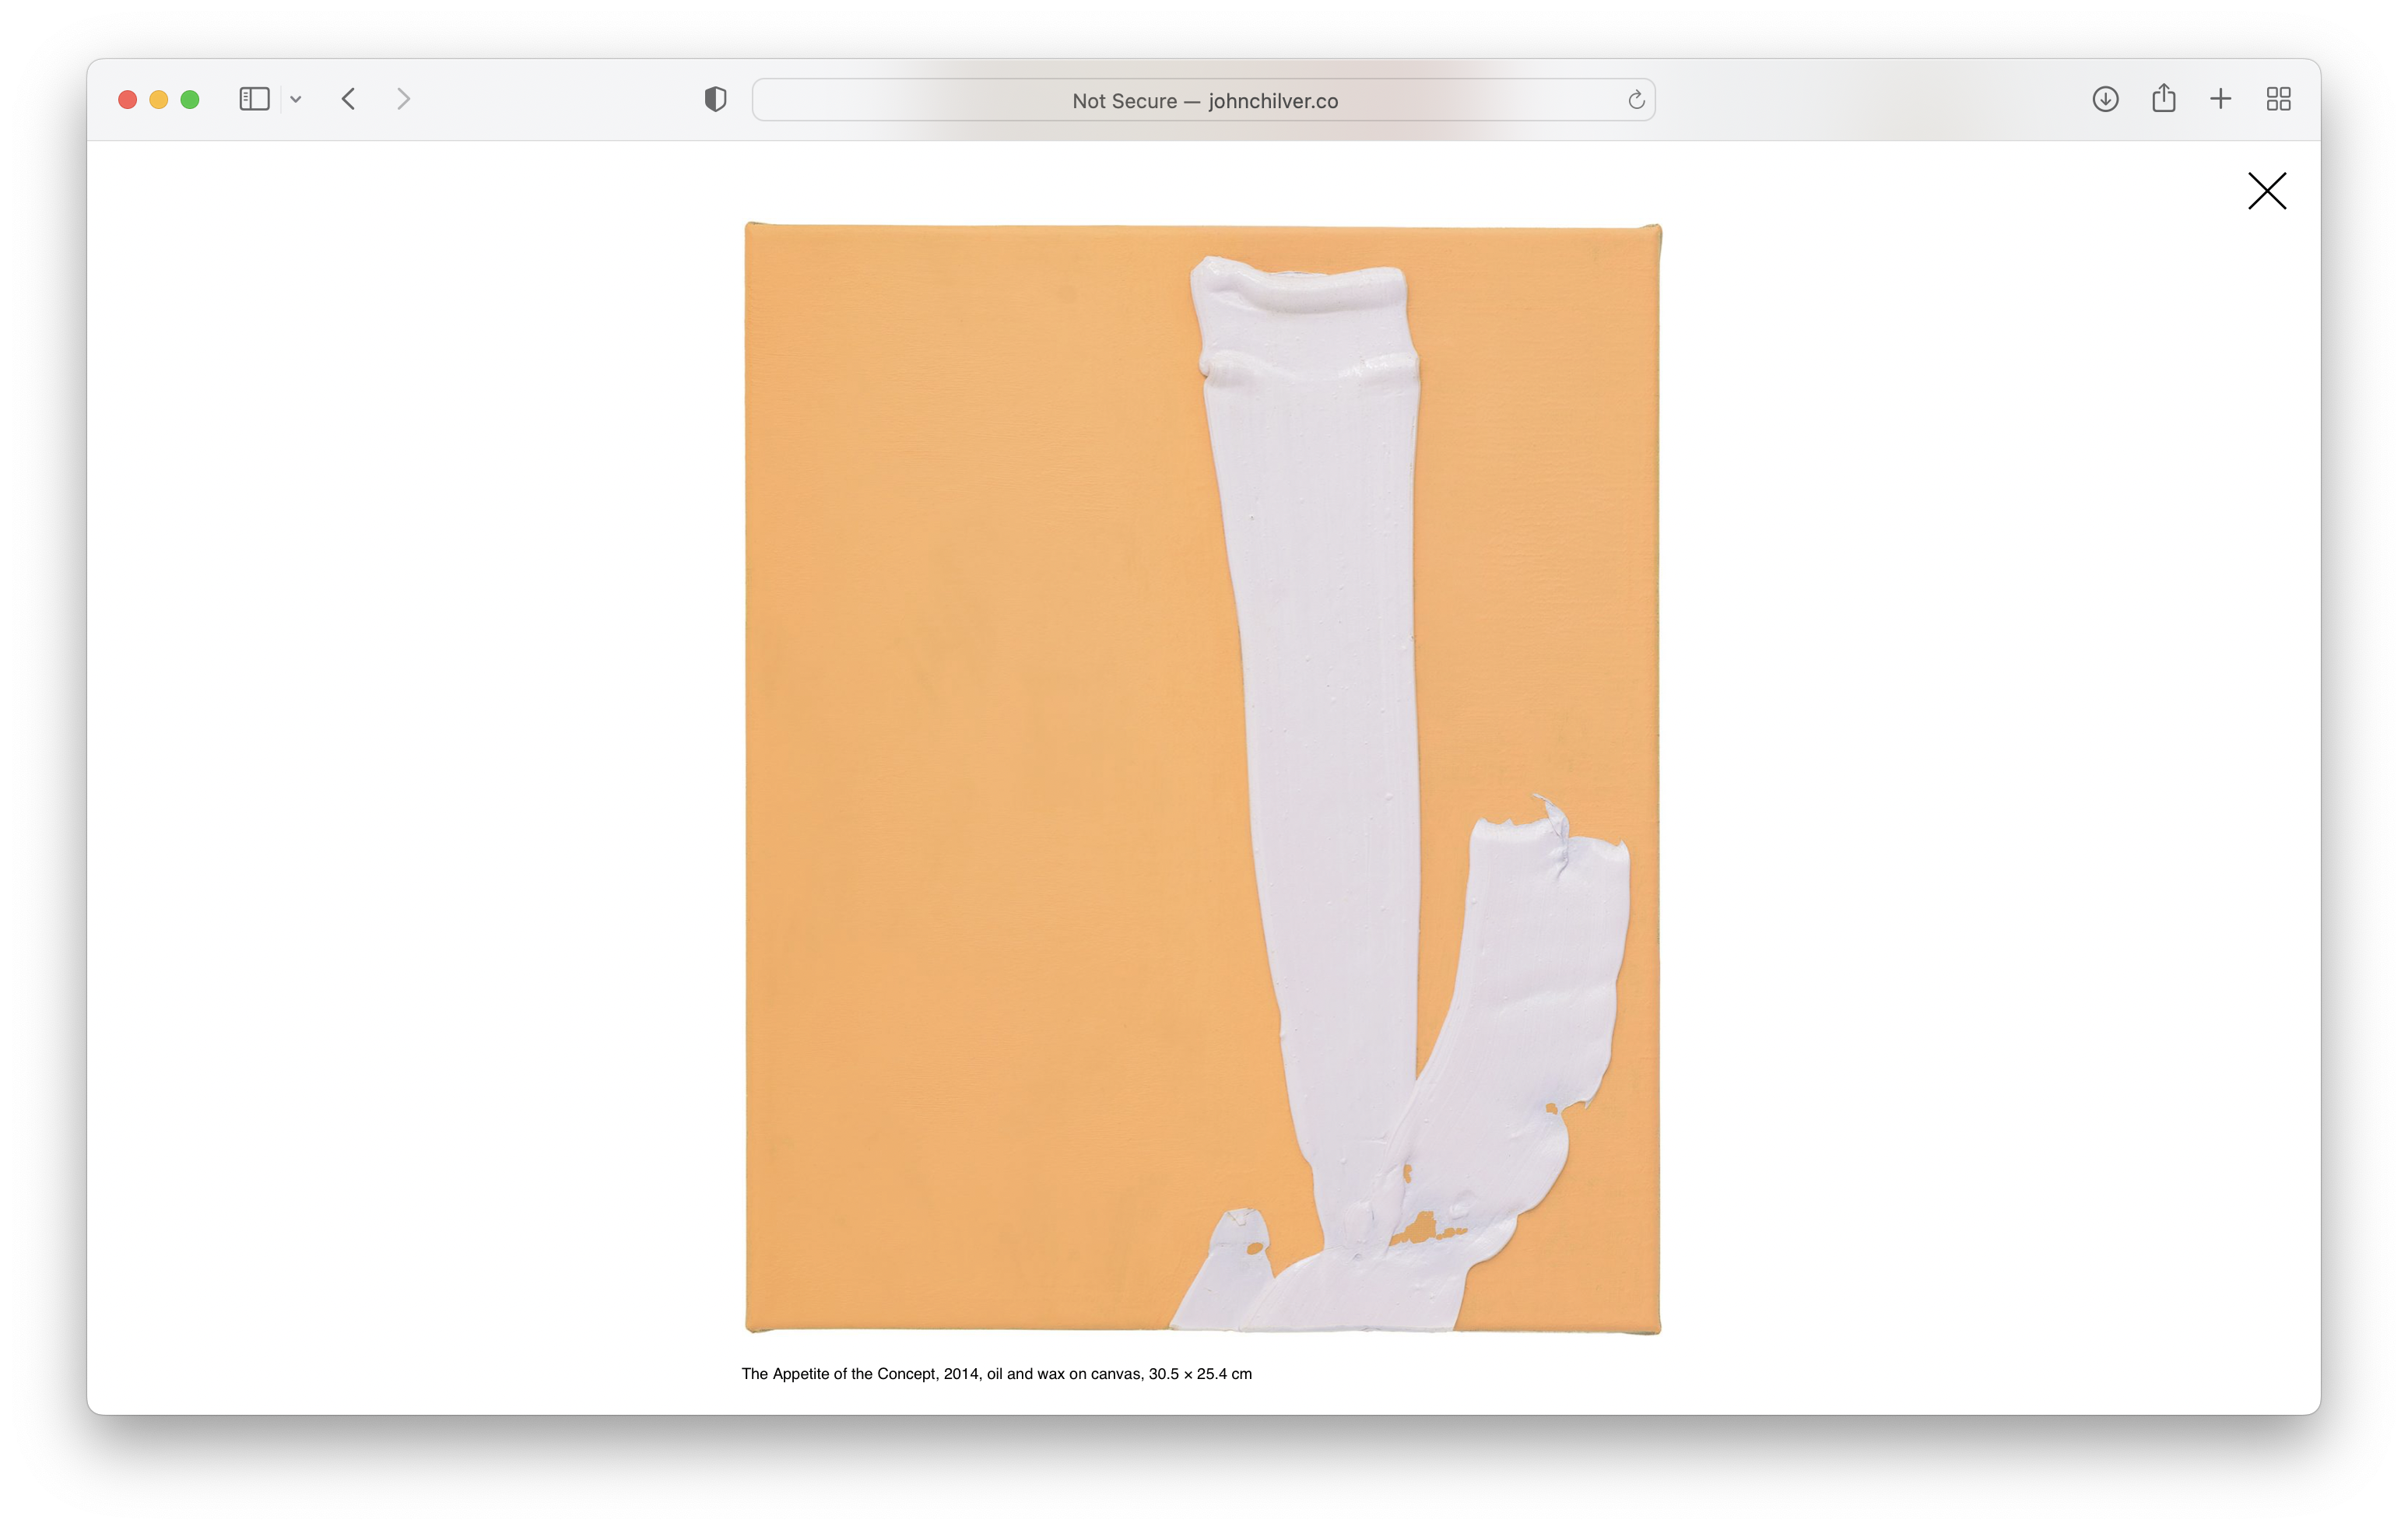
Task: Click the Not Secure label in URL bar
Action: (x=1124, y=101)
